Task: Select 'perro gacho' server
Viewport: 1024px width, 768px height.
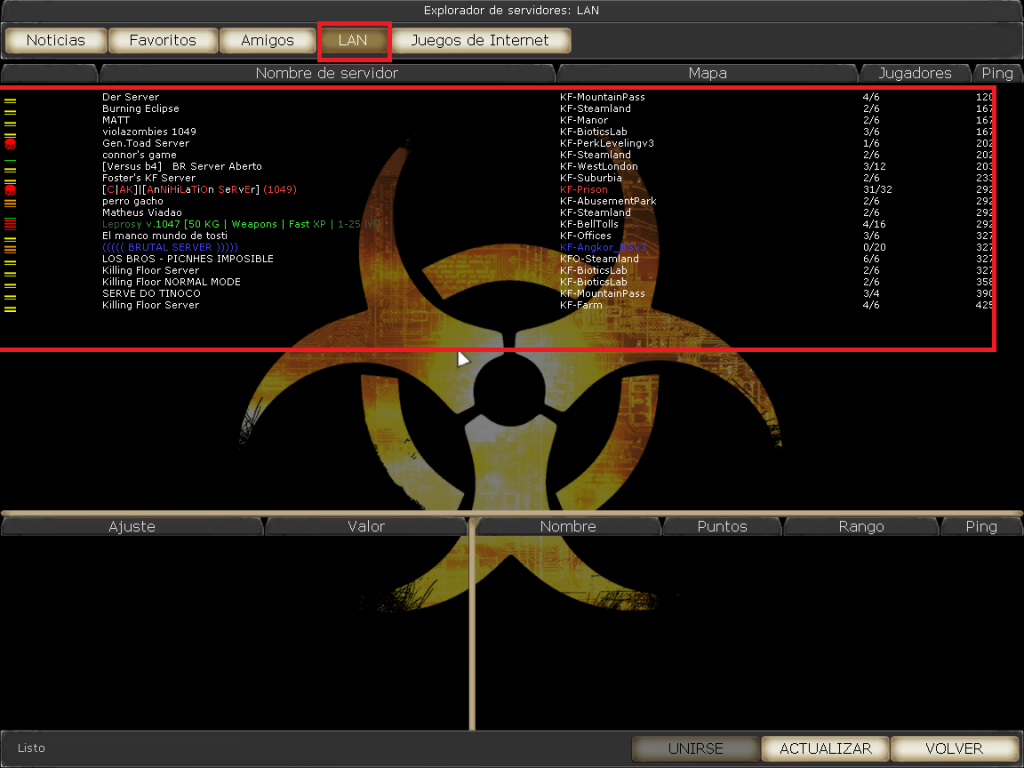Action: coord(133,201)
